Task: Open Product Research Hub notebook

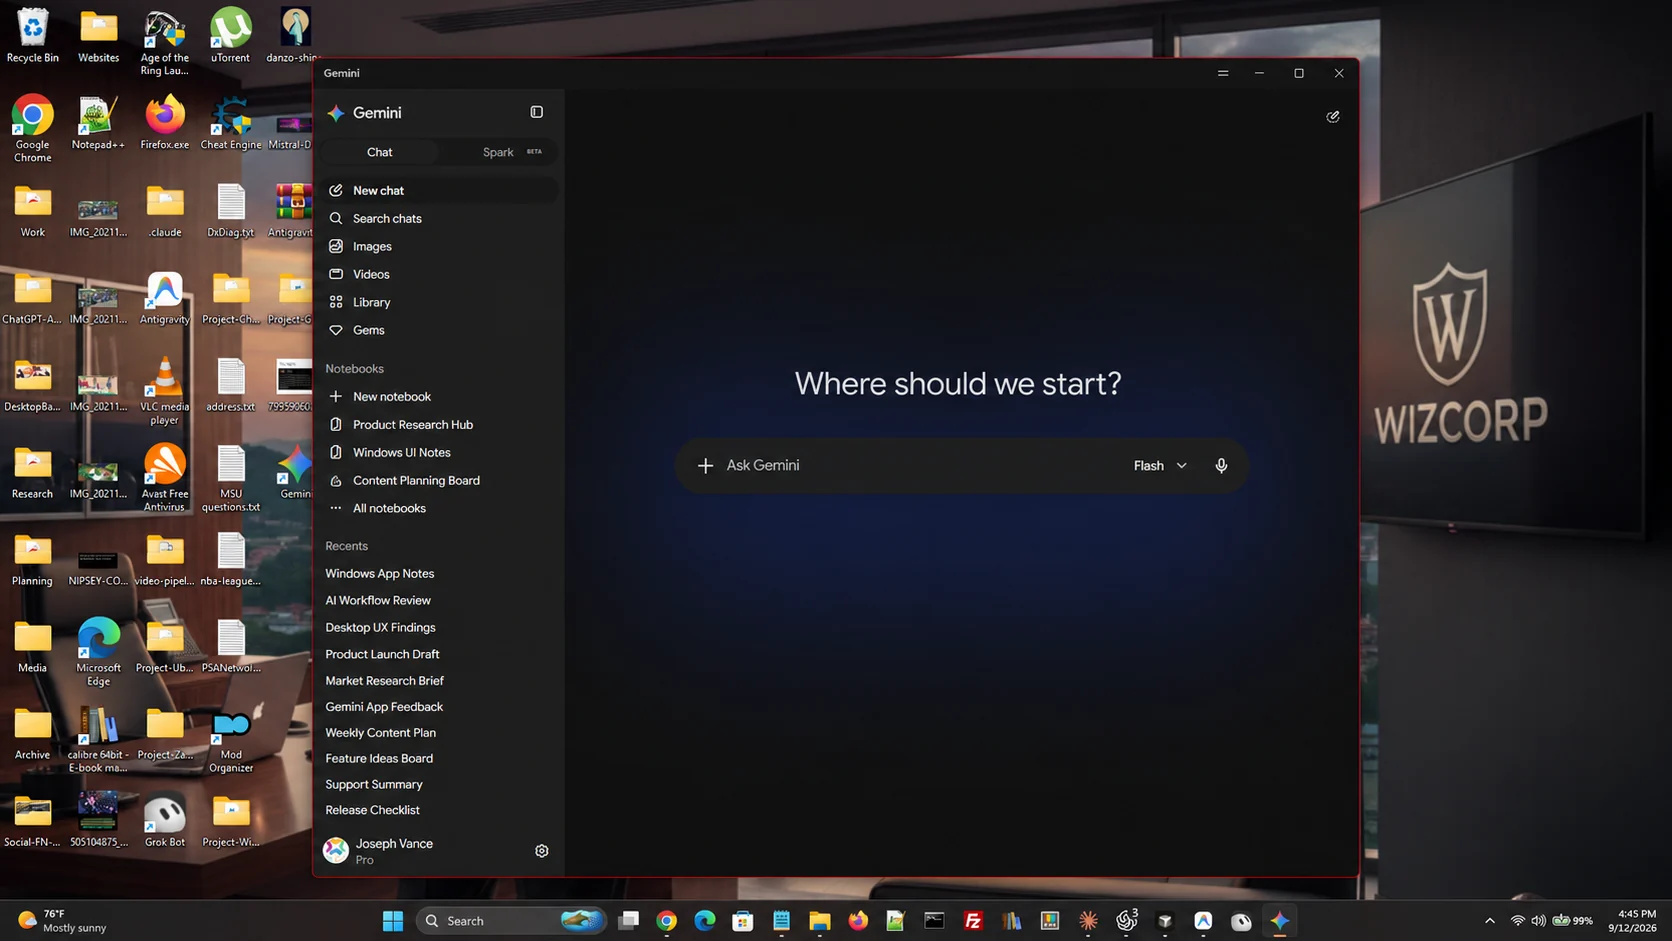Action: click(x=439, y=424)
